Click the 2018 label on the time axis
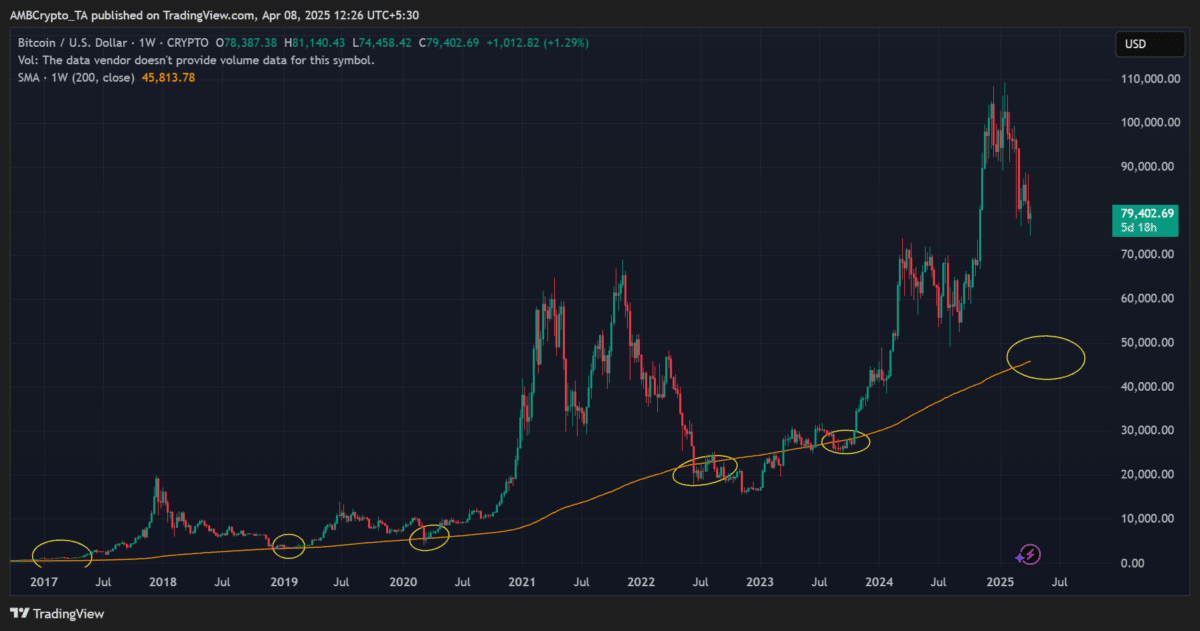 tap(163, 581)
